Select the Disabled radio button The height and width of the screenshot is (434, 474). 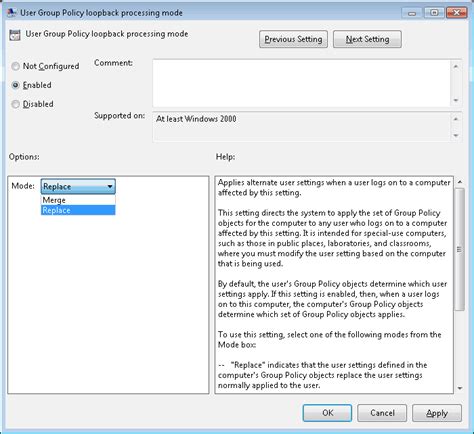15,104
